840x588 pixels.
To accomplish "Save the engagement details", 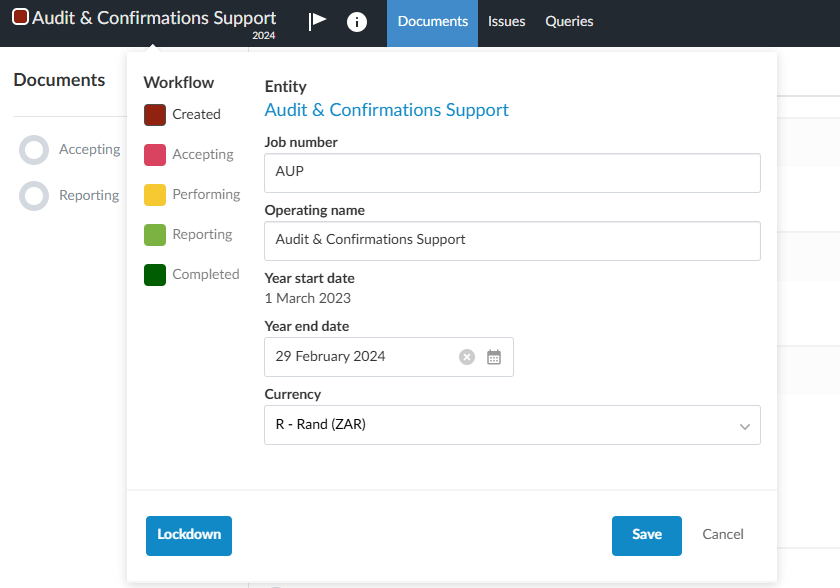I will (646, 535).
